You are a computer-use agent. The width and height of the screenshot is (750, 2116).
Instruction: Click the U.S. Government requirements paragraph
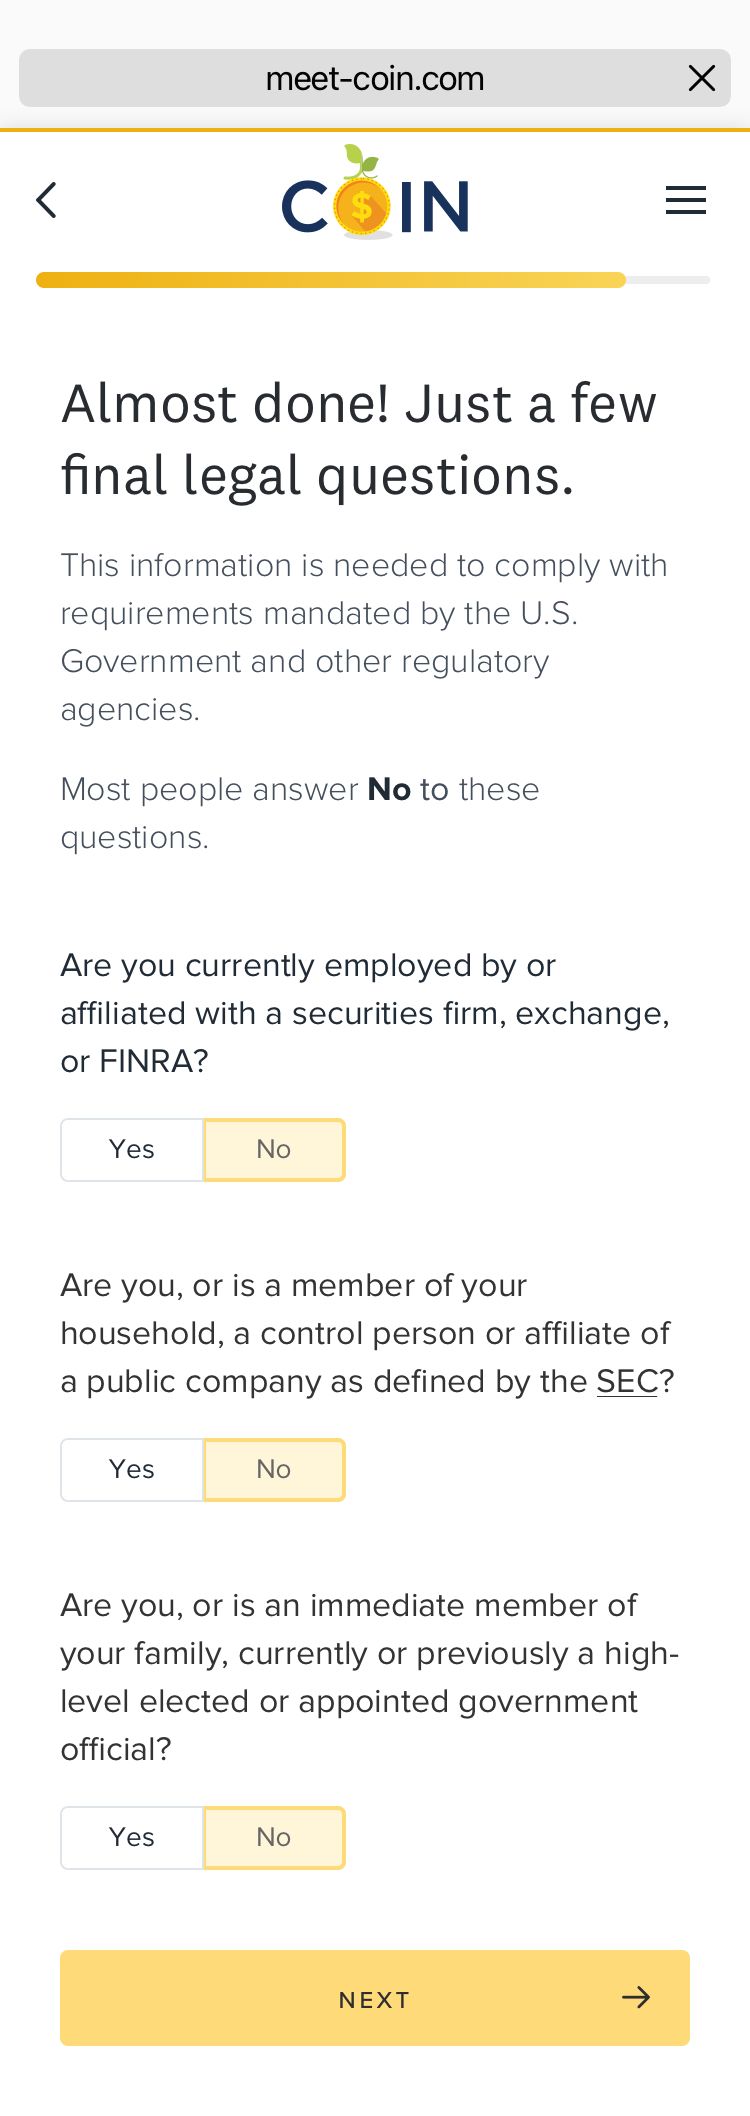(x=363, y=637)
